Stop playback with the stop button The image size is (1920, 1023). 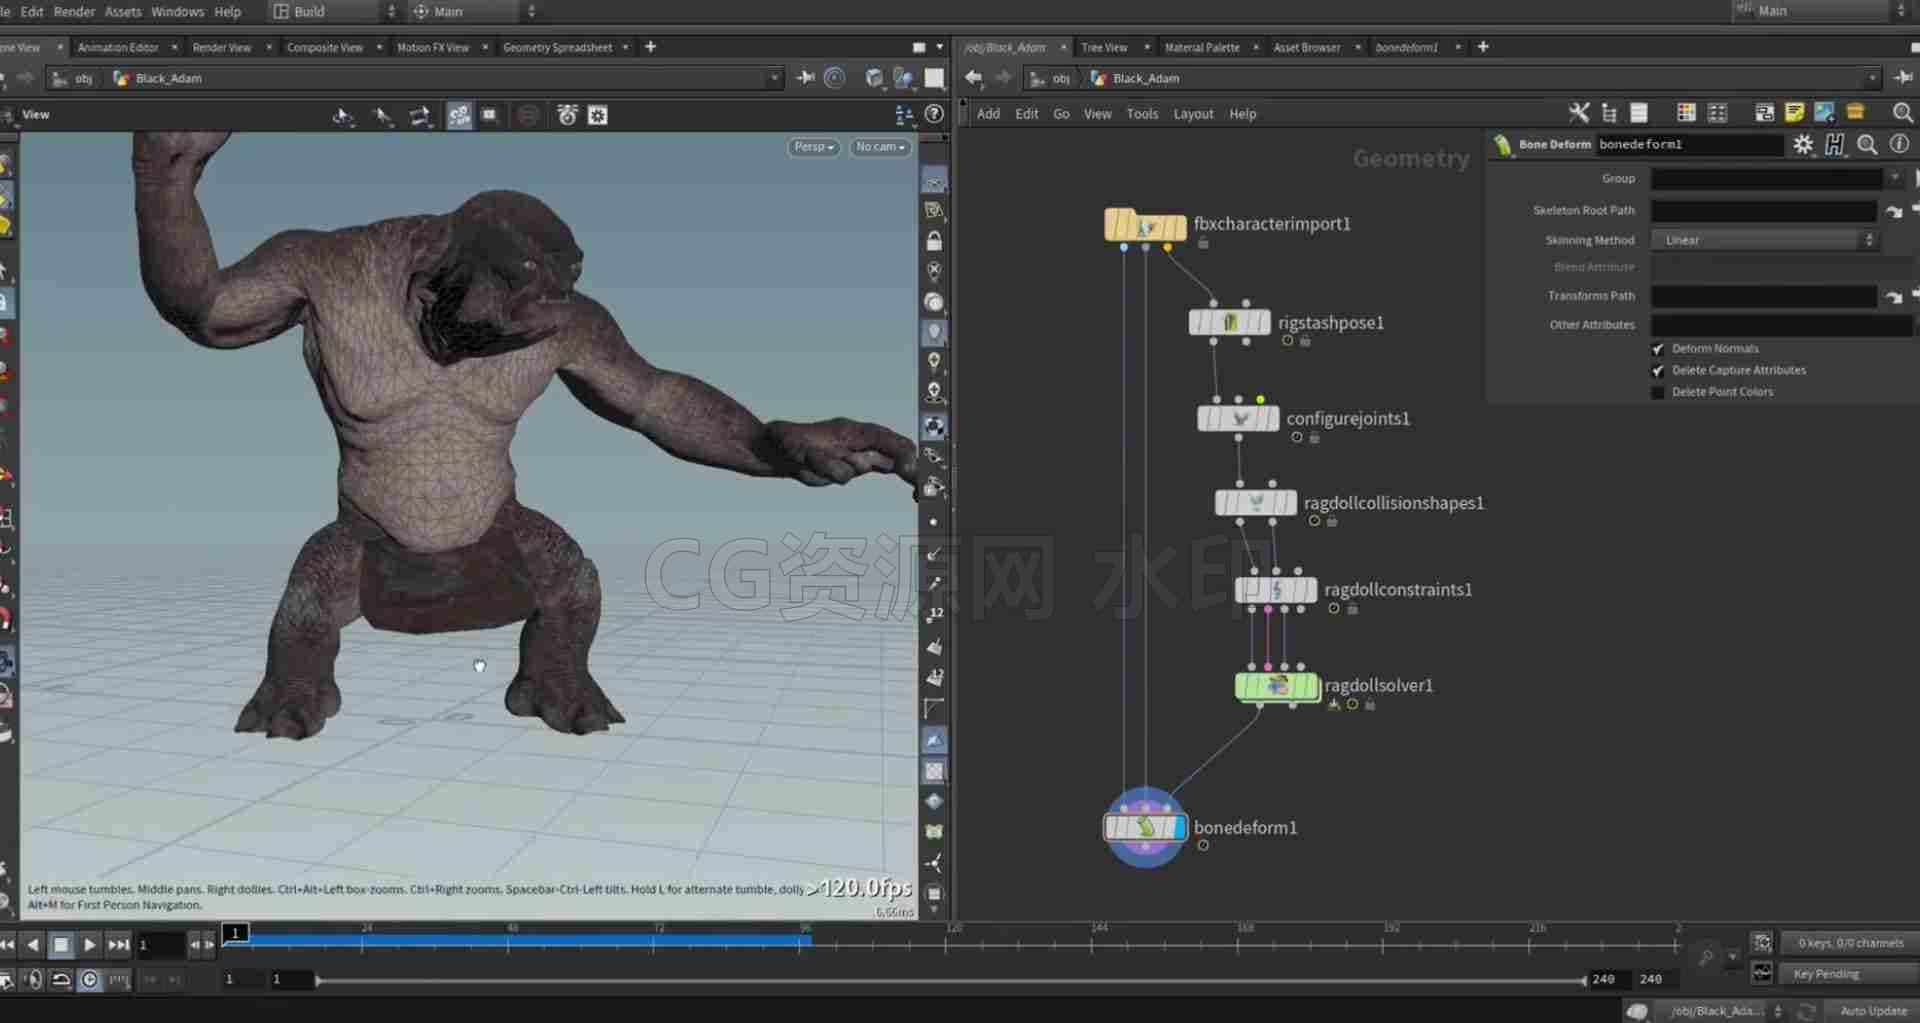click(60, 945)
